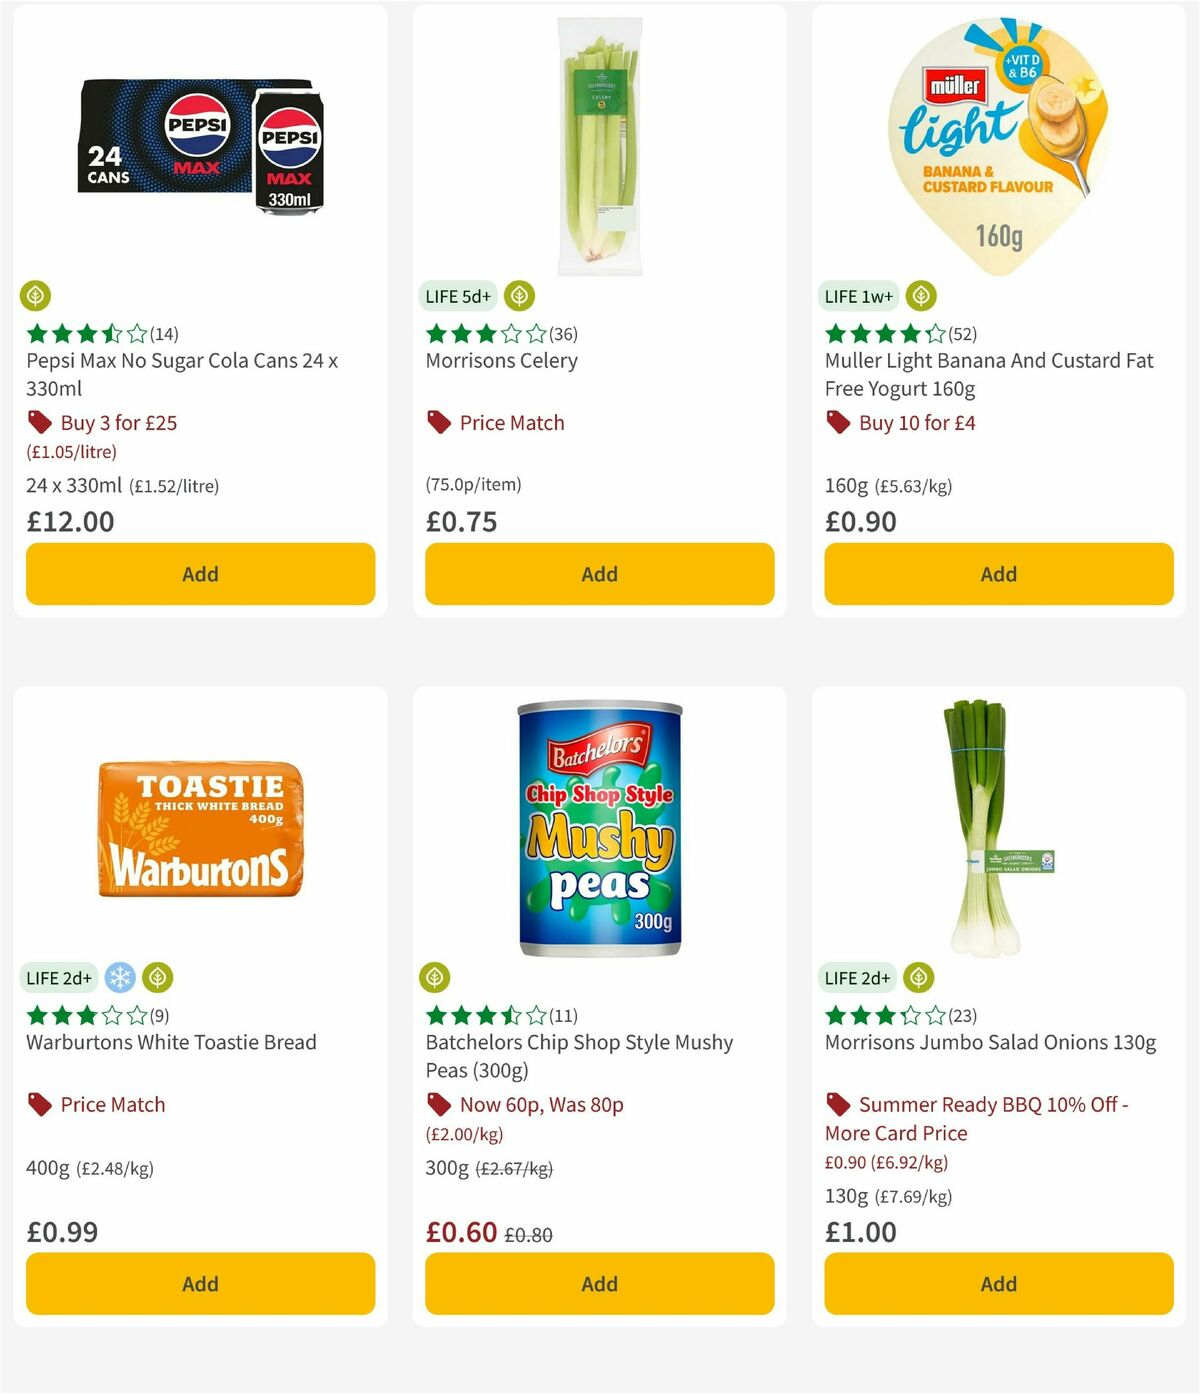1200x1395 pixels.
Task: Click the LIFE 2d+ badge on Warburtons bread
Action: pyautogui.click(x=59, y=978)
